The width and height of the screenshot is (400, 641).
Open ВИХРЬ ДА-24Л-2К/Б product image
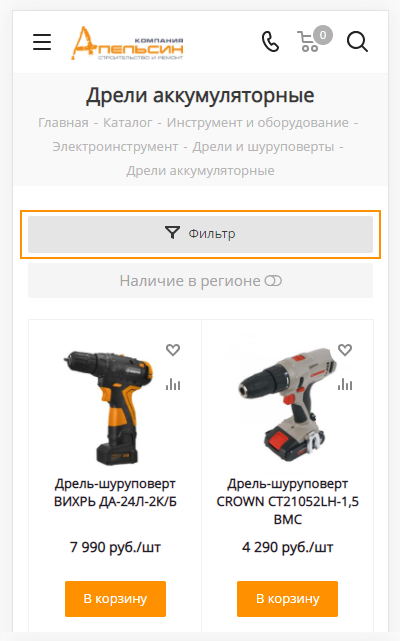108,407
